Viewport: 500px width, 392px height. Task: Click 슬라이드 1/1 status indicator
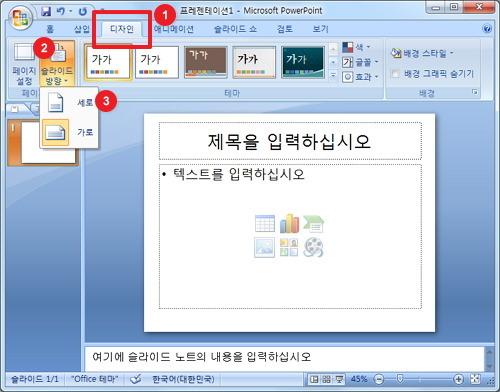point(34,379)
